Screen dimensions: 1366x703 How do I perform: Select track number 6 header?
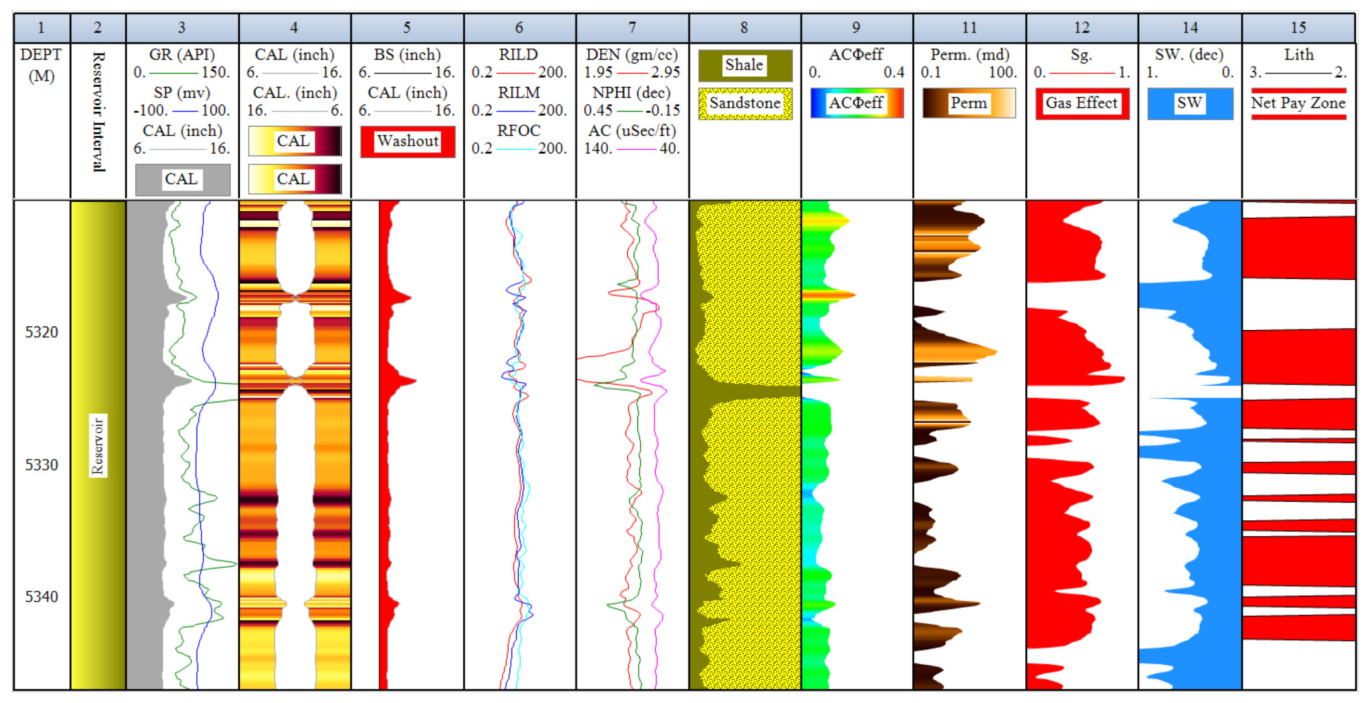[x=519, y=27]
